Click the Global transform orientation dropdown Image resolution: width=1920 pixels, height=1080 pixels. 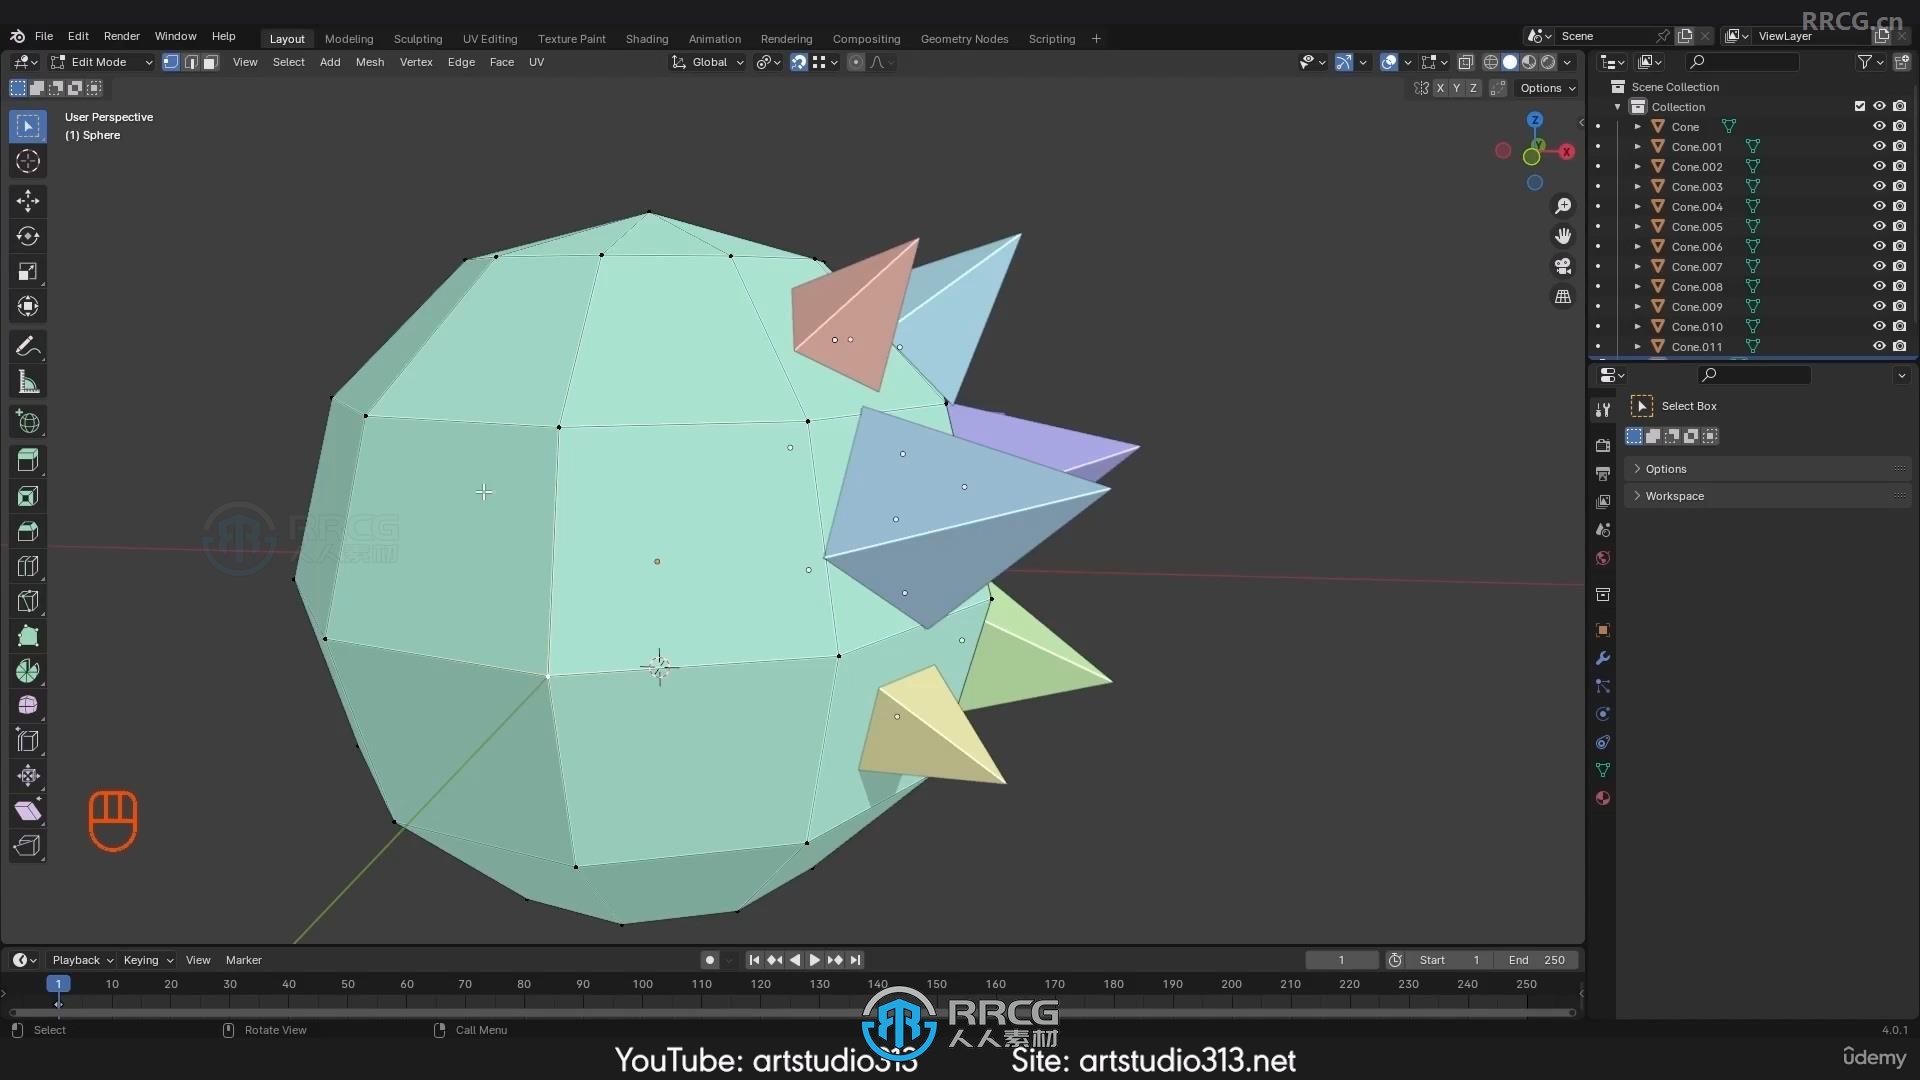[709, 62]
